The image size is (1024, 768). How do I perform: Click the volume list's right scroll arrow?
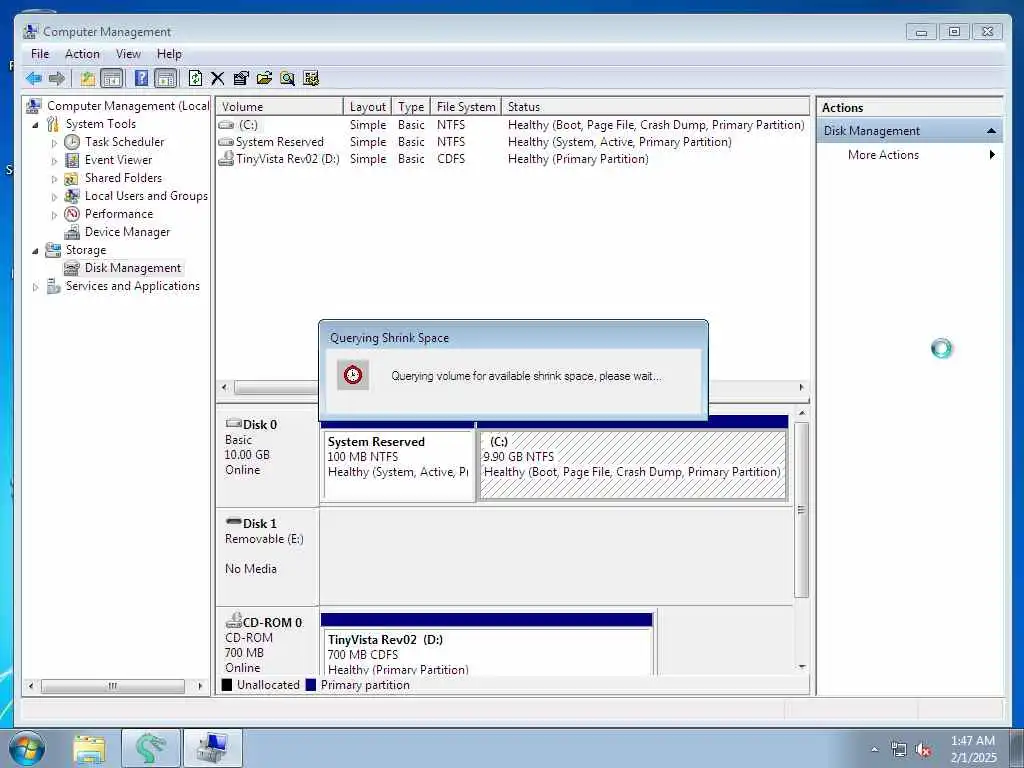[801, 387]
